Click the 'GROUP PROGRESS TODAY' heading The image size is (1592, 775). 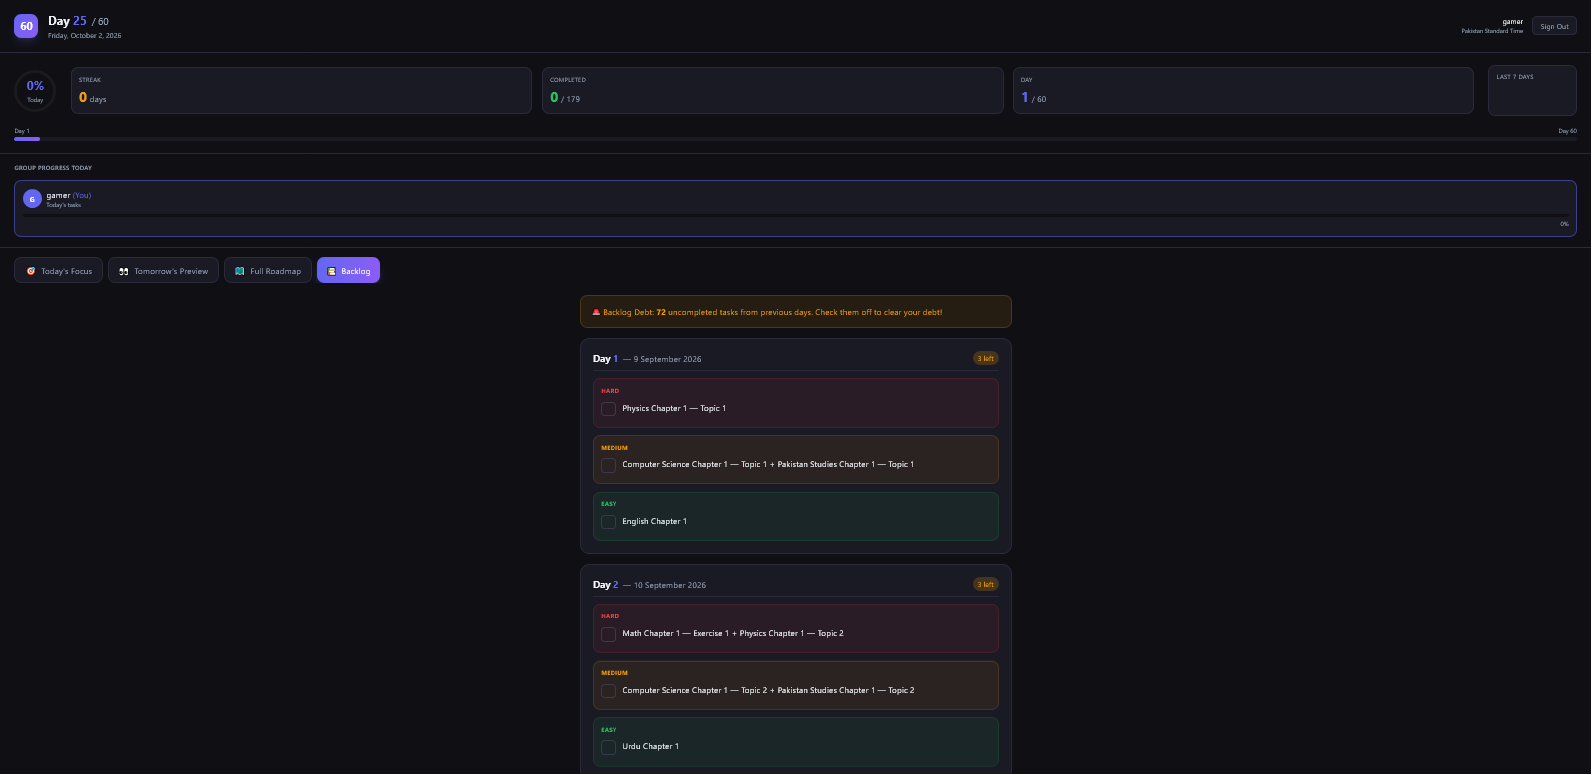53,168
